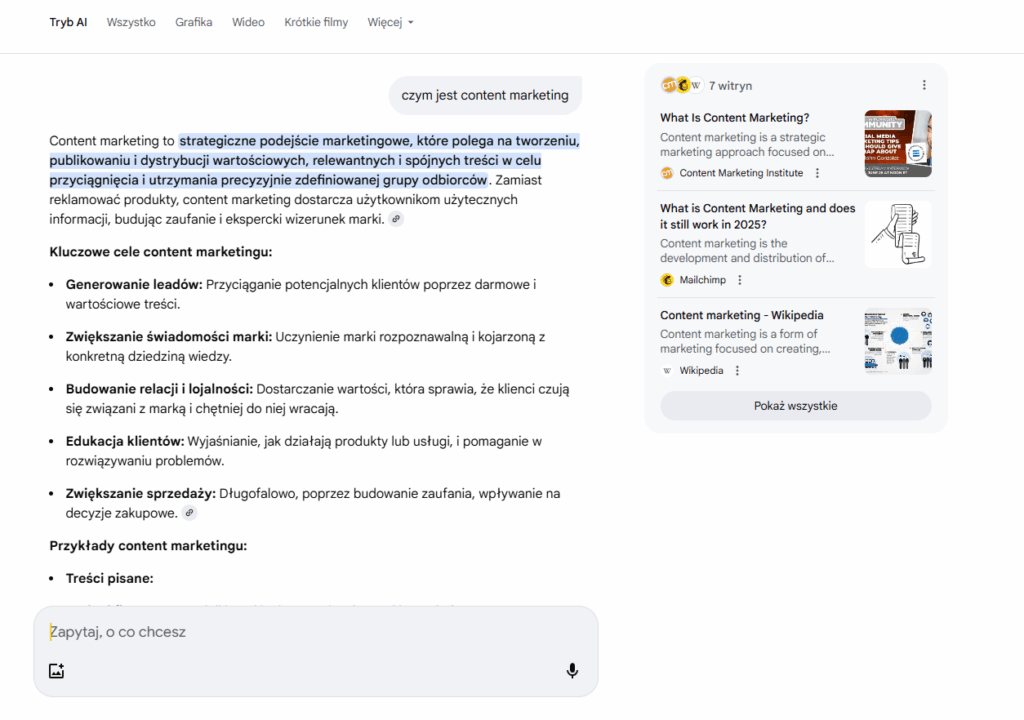1024x720 pixels.
Task: Click the source link icon after first paragraph
Action: tap(396, 219)
